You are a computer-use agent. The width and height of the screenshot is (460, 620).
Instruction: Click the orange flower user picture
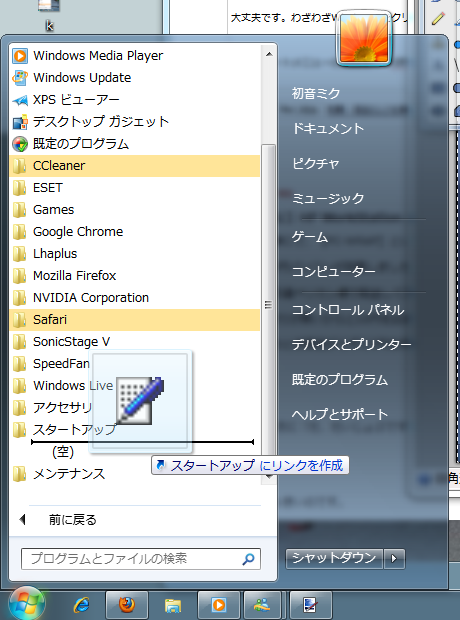(x=364, y=38)
